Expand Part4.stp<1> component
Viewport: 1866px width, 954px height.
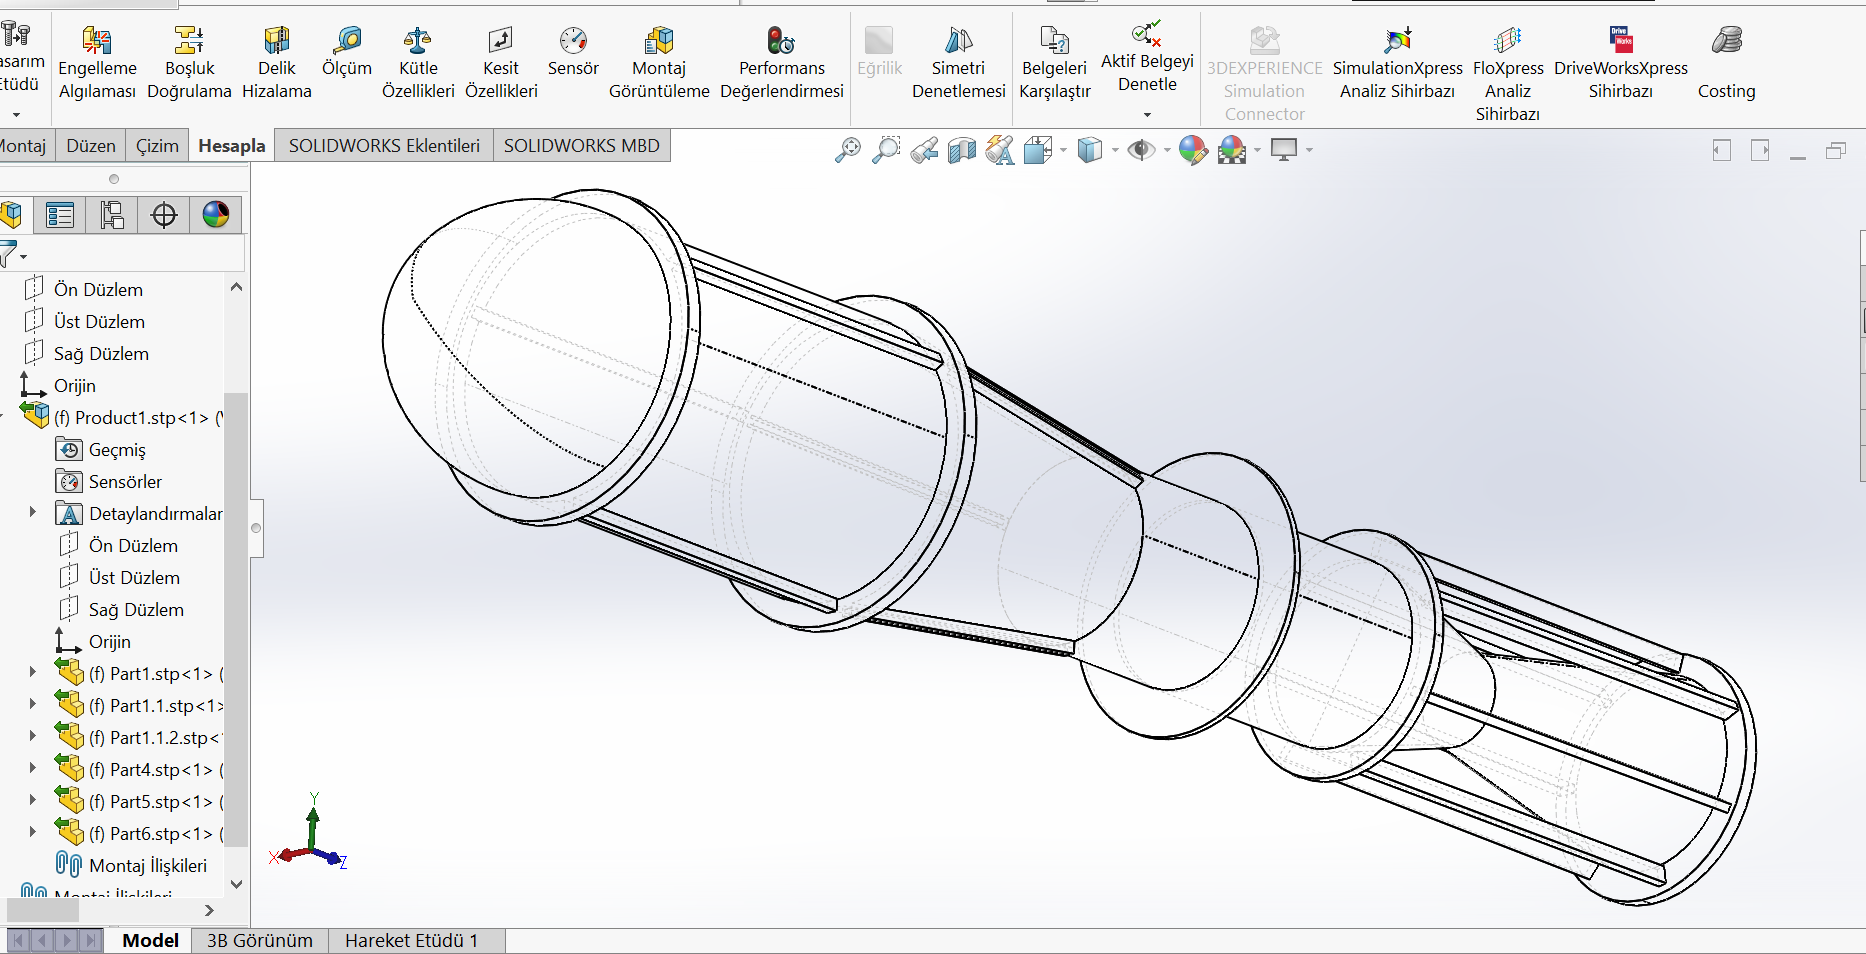click(x=33, y=768)
